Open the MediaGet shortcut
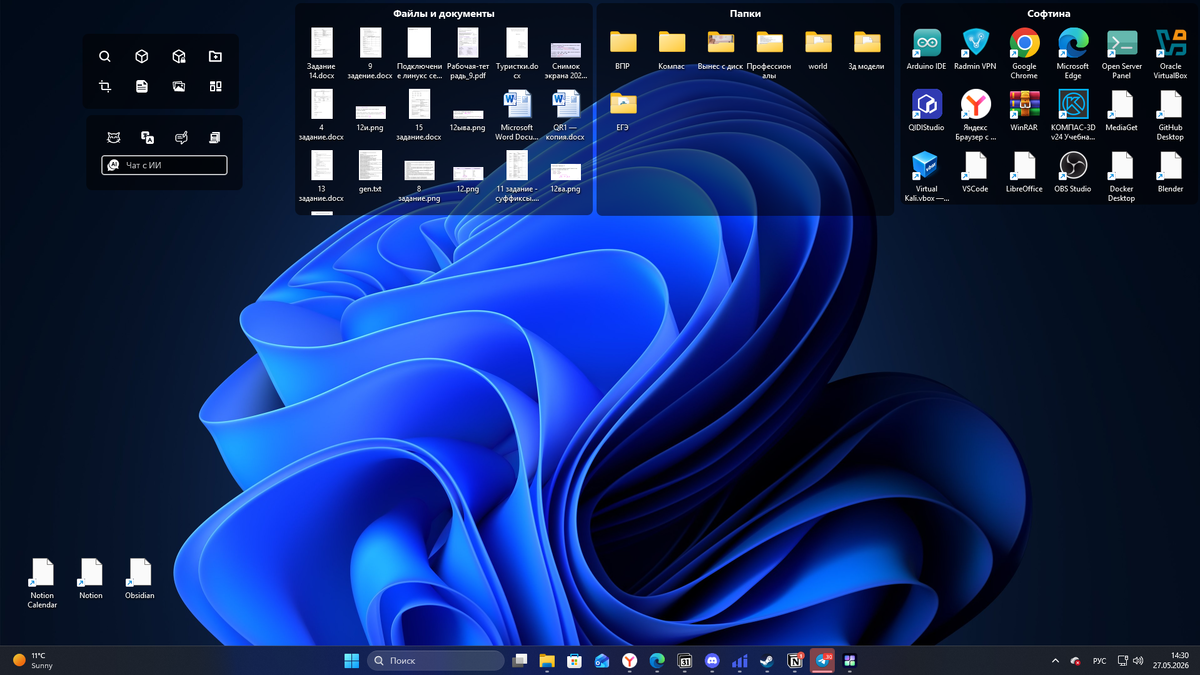 click(x=1122, y=110)
